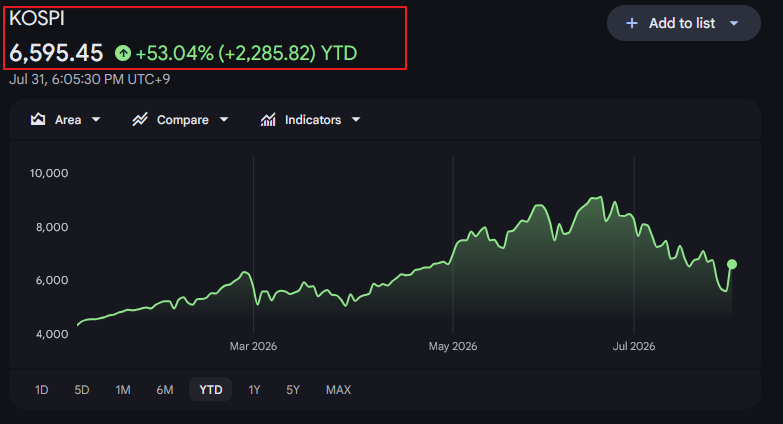Choose the 1M time range
Image resolution: width=783 pixels, height=424 pixels.
click(123, 390)
